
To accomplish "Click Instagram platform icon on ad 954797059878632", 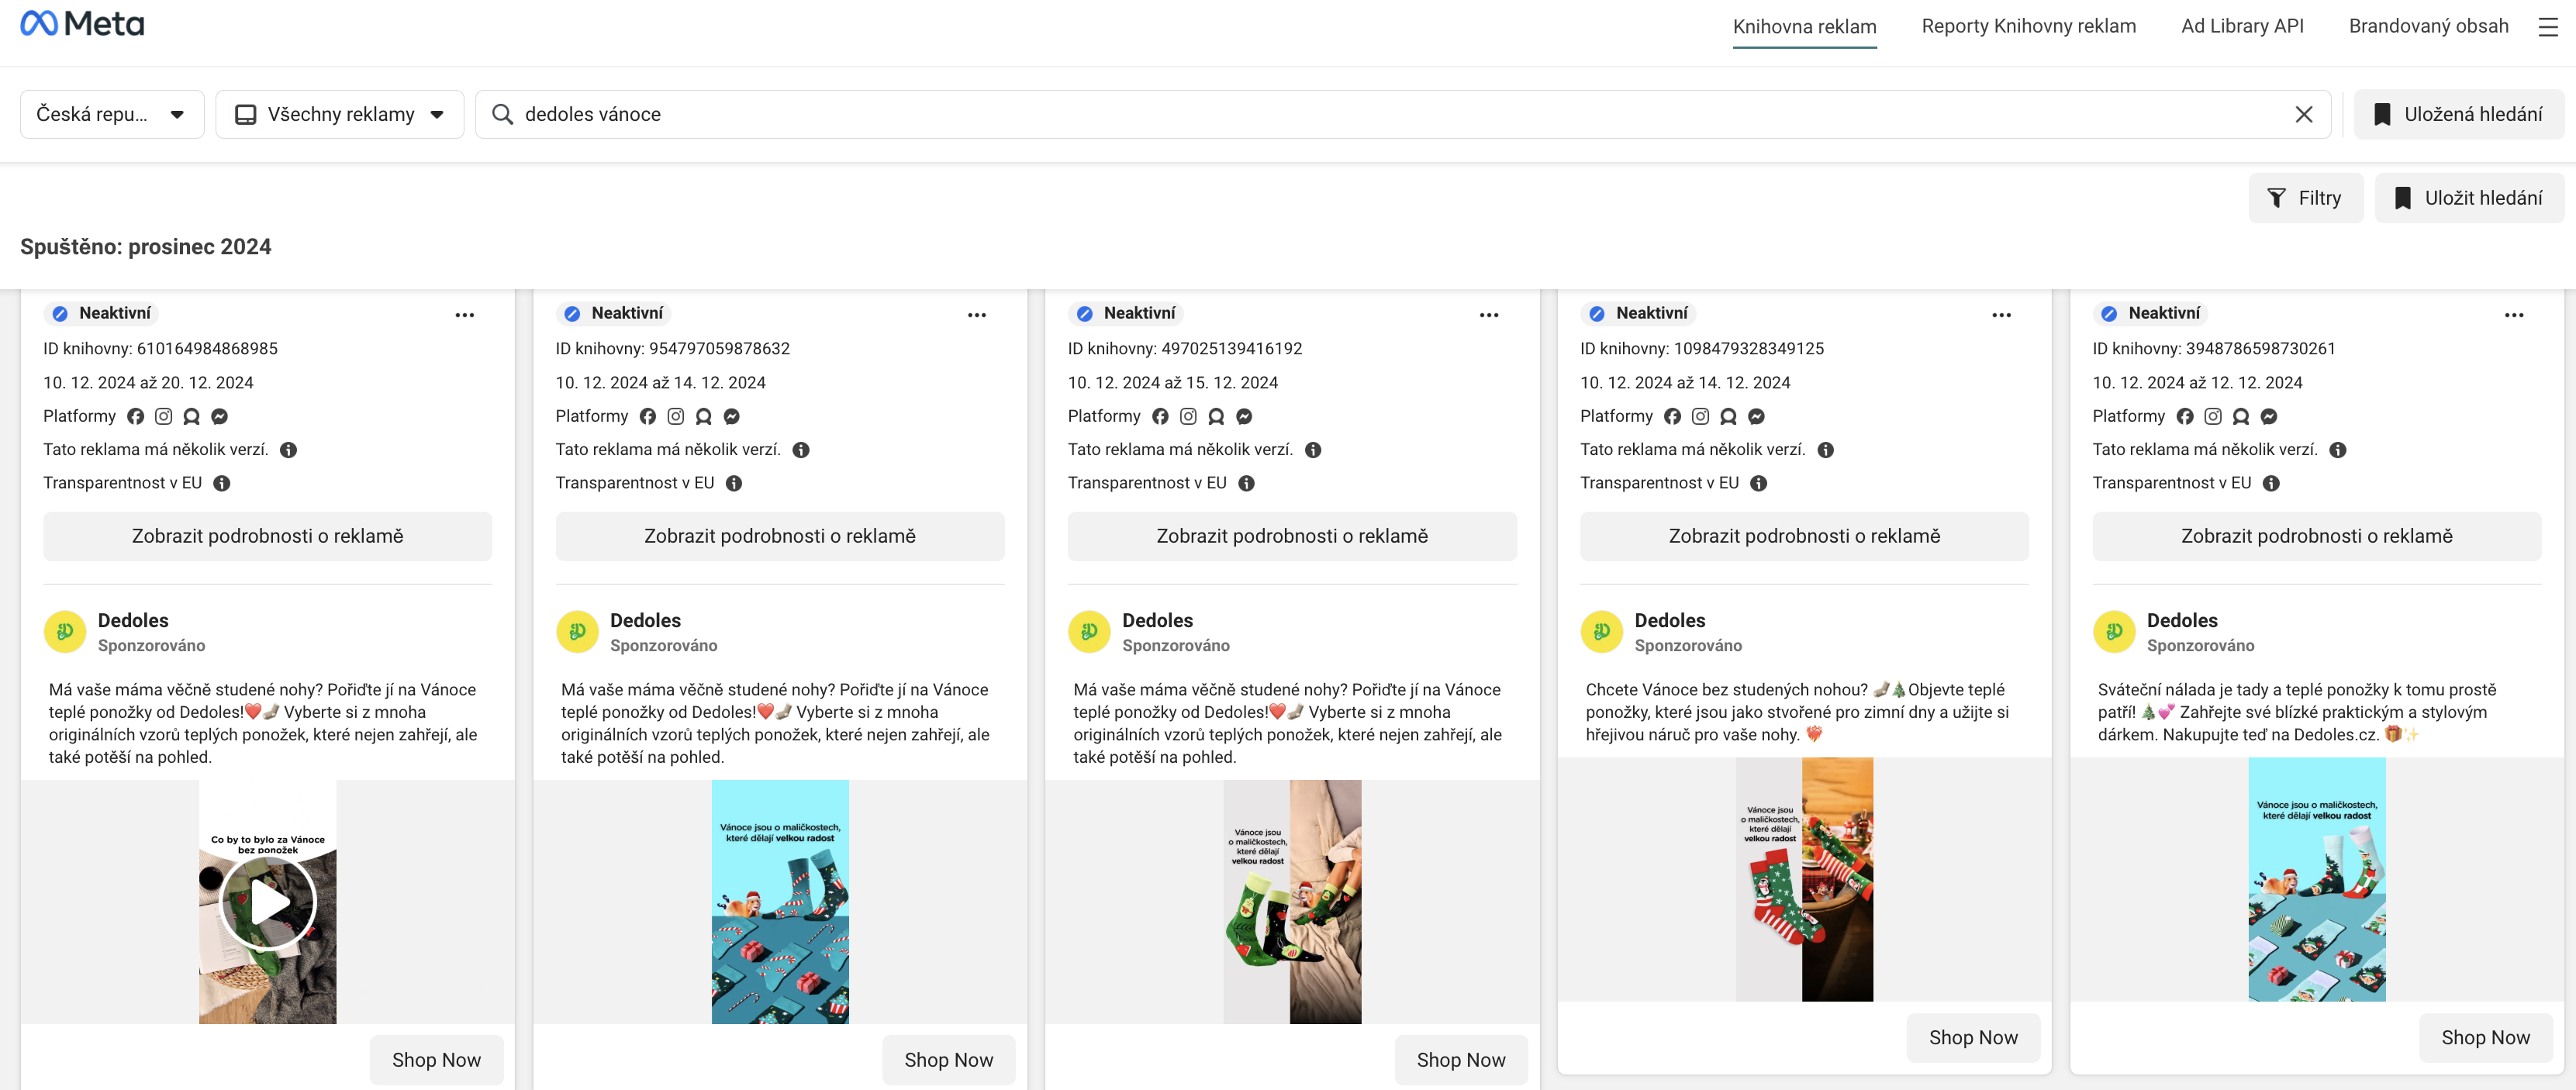I will pyautogui.click(x=676, y=416).
